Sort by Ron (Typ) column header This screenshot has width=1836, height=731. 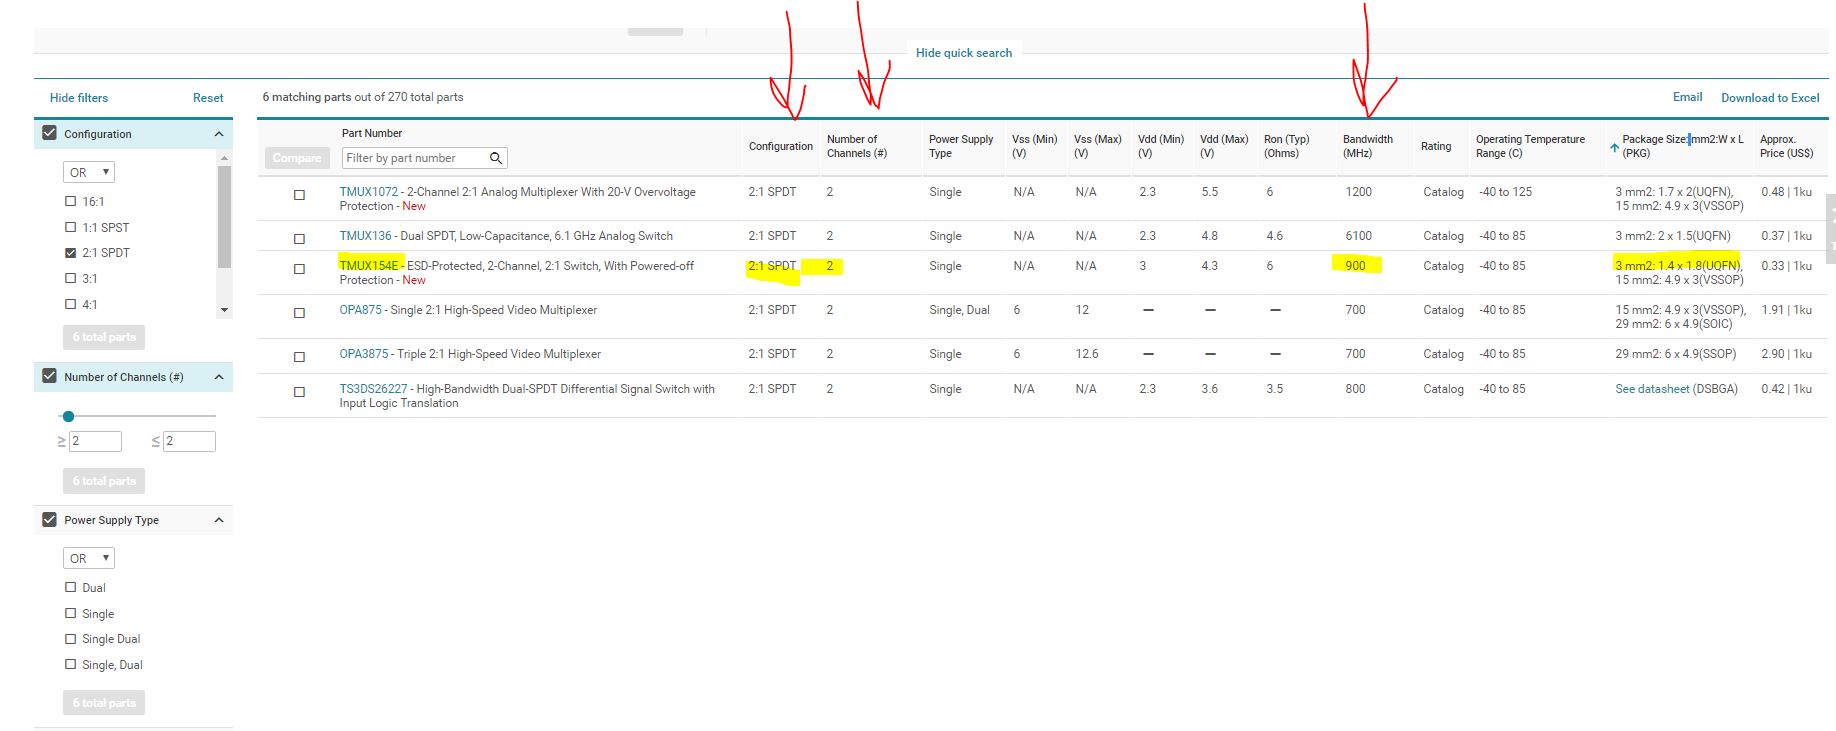(1286, 146)
